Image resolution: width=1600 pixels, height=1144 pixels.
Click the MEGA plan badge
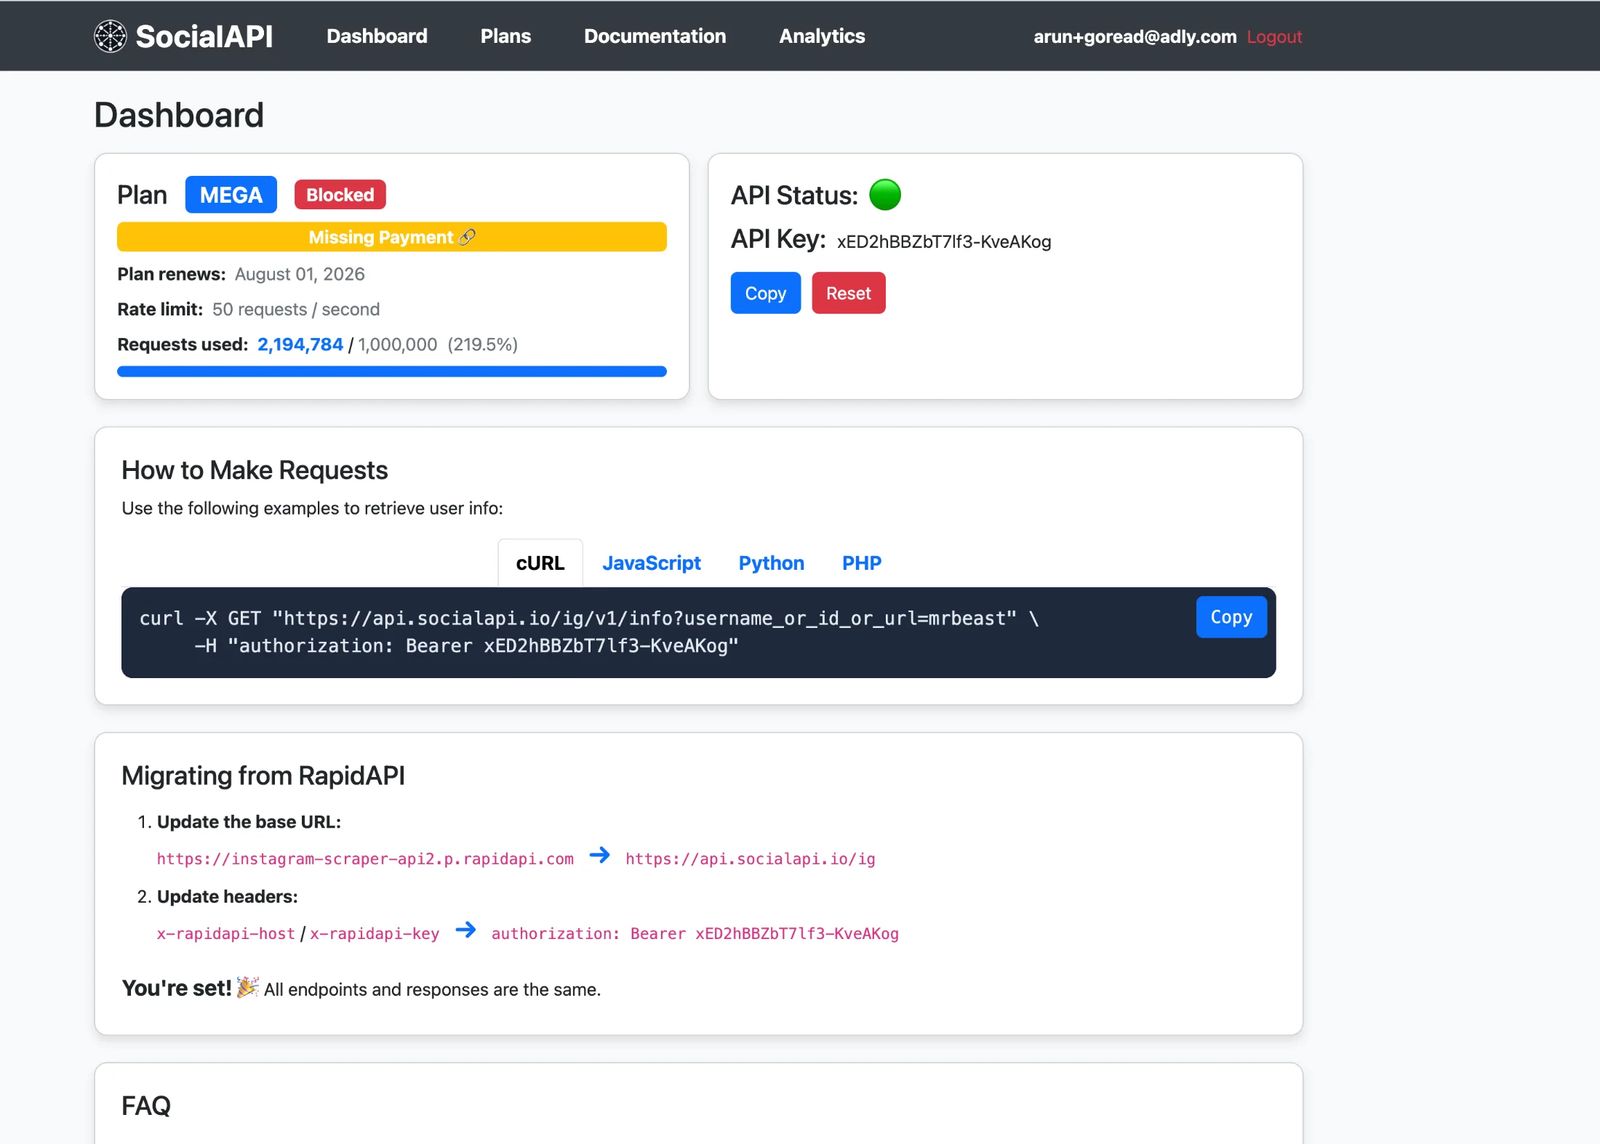pos(231,195)
